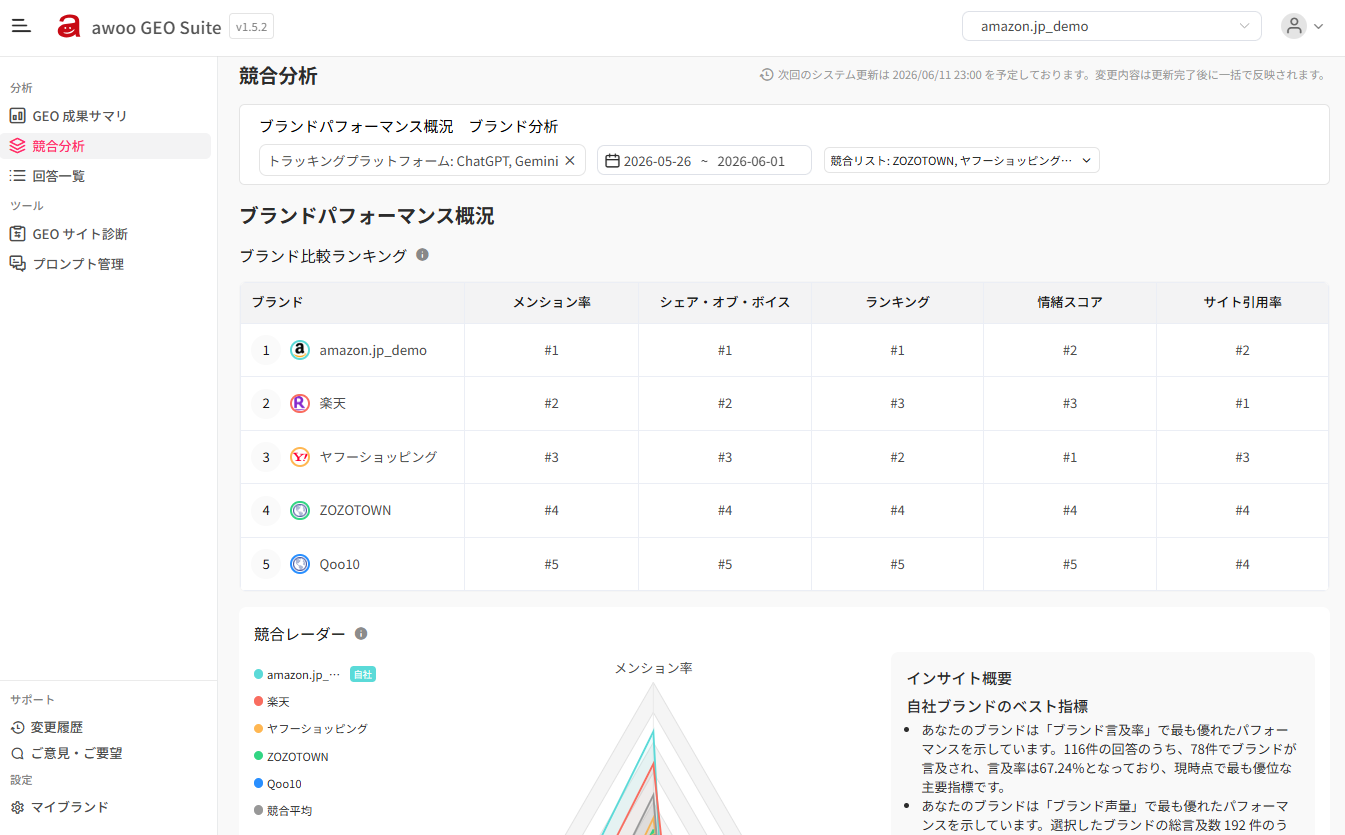
Task: Click the 変更履歴 history icon
Action: (x=17, y=727)
